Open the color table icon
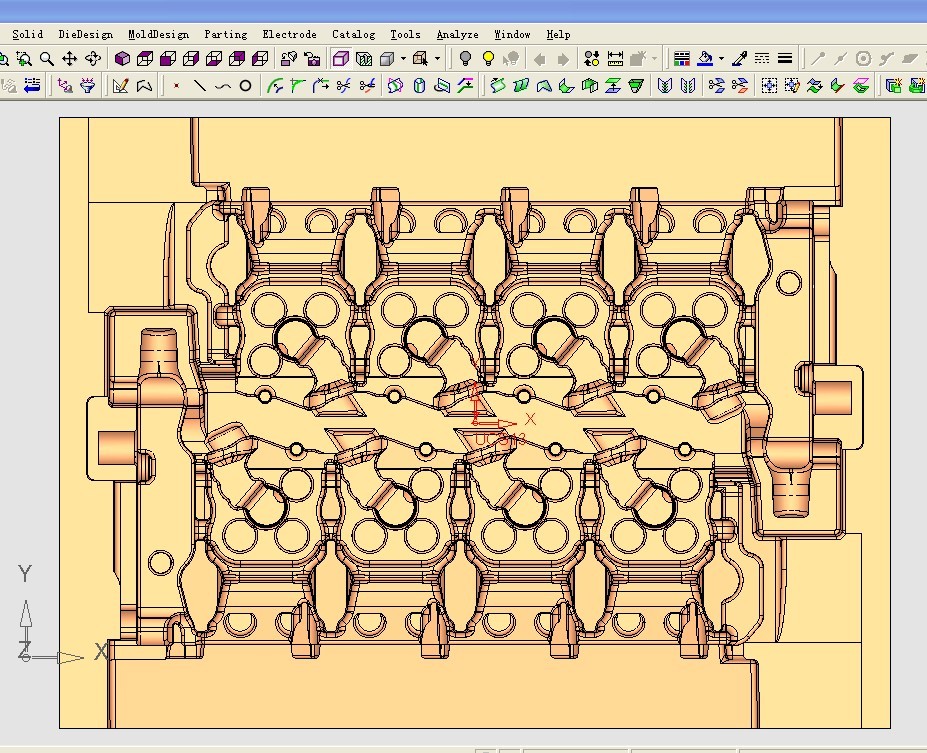927x753 pixels. point(682,59)
